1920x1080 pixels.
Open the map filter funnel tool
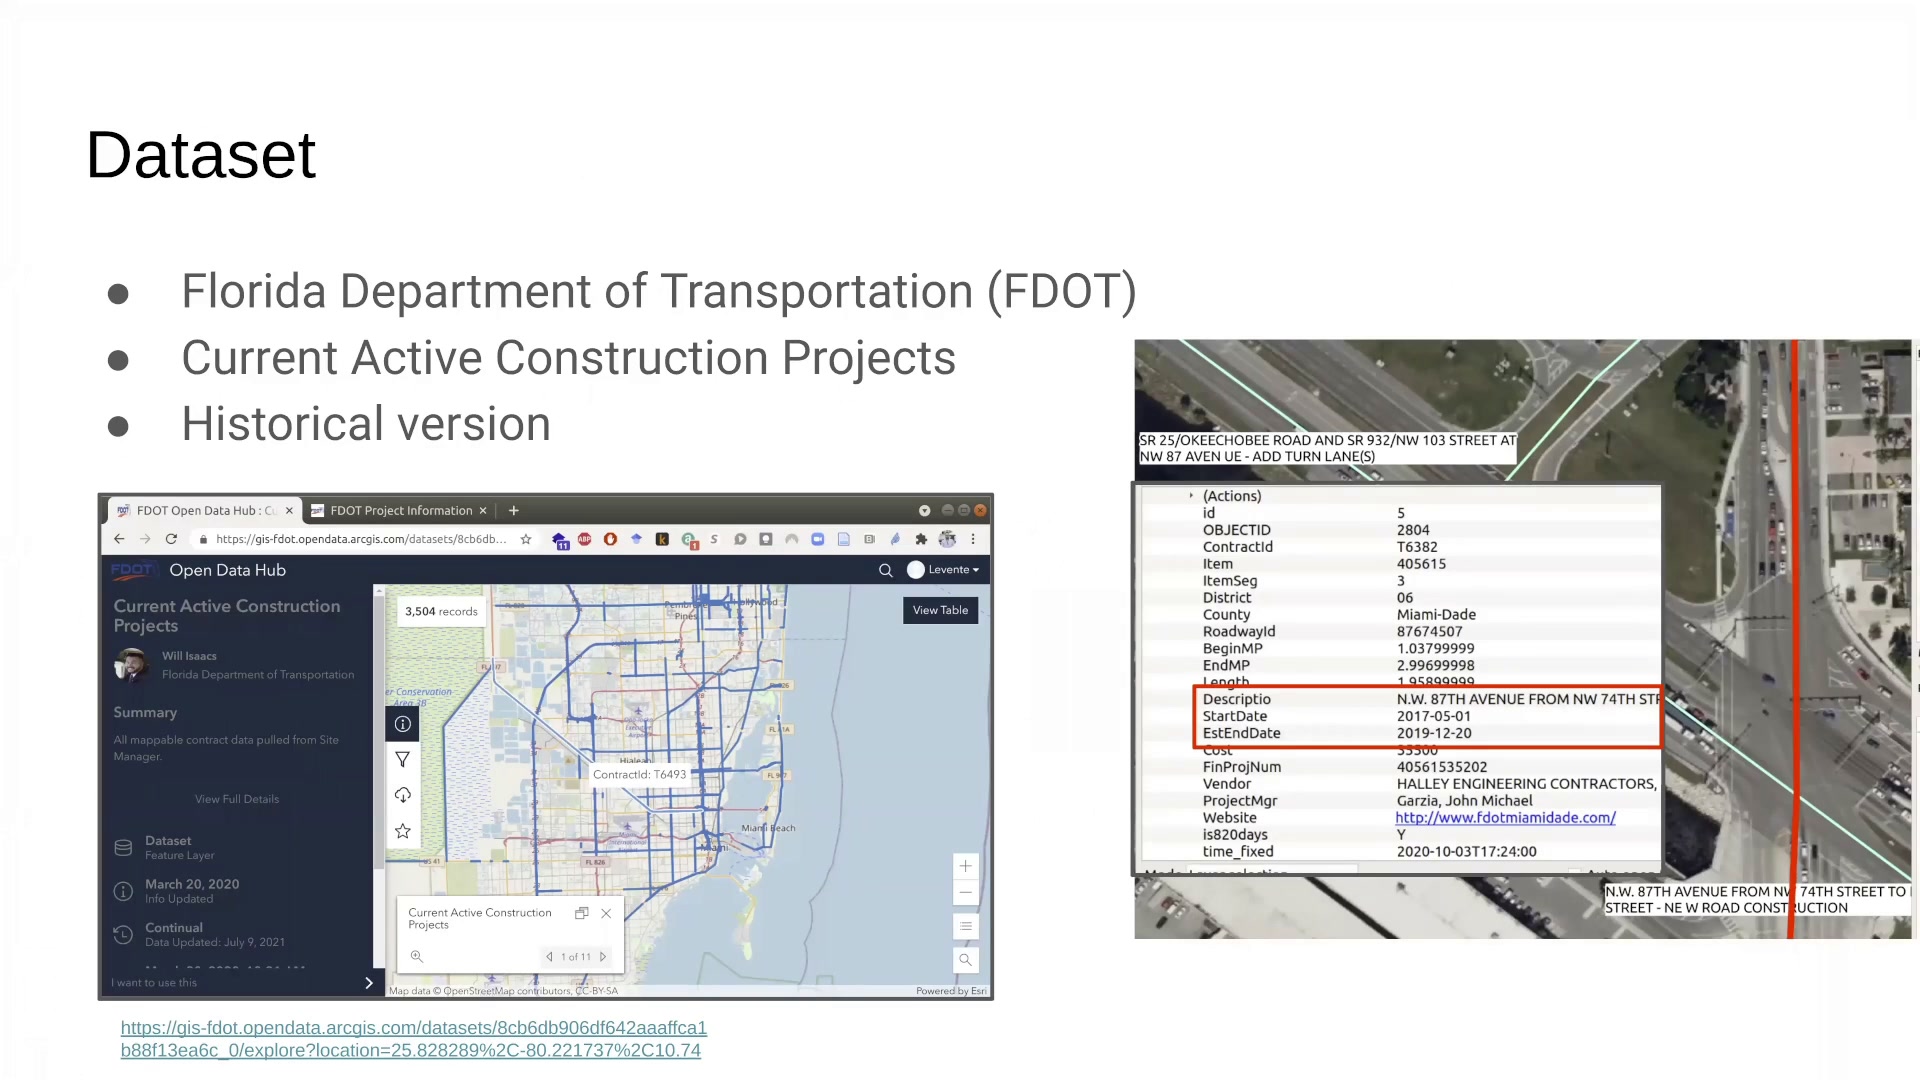click(x=403, y=760)
